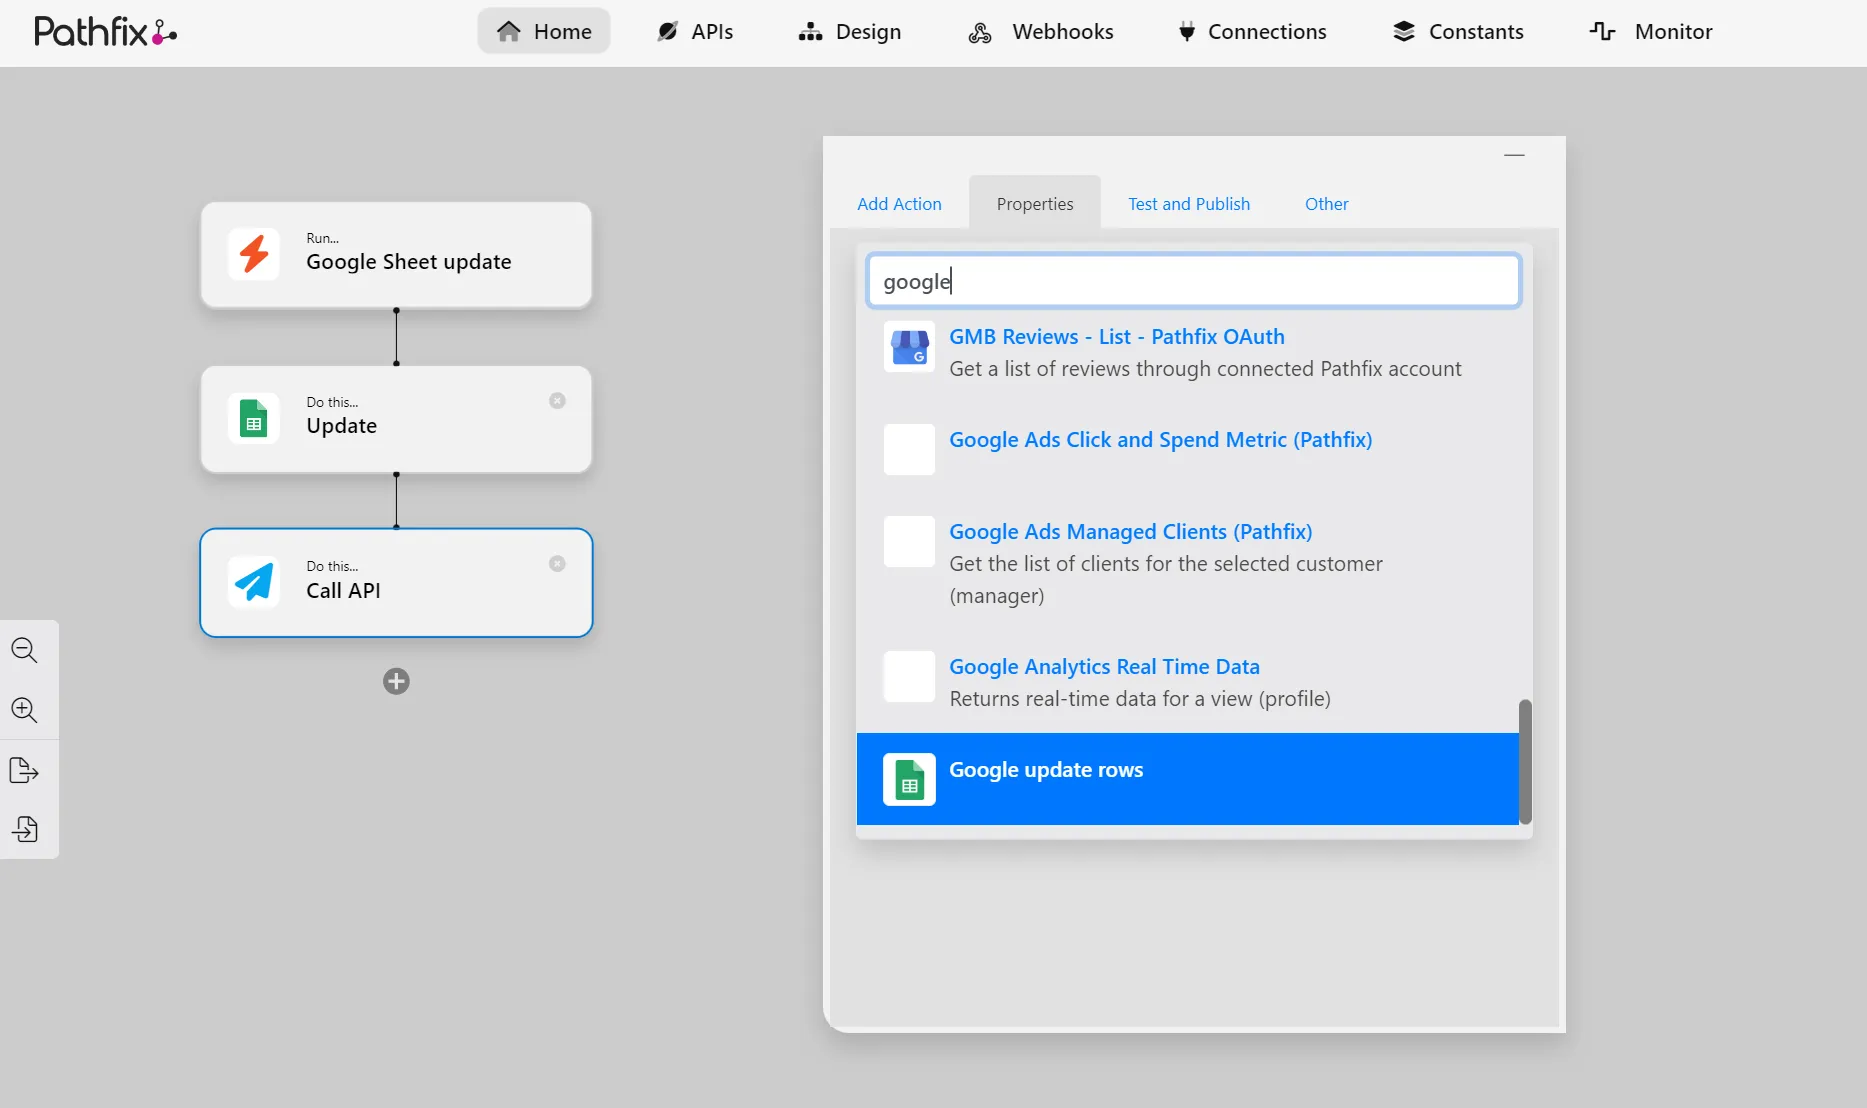Select the Properties tab
This screenshot has height=1108, width=1867.
(1035, 204)
